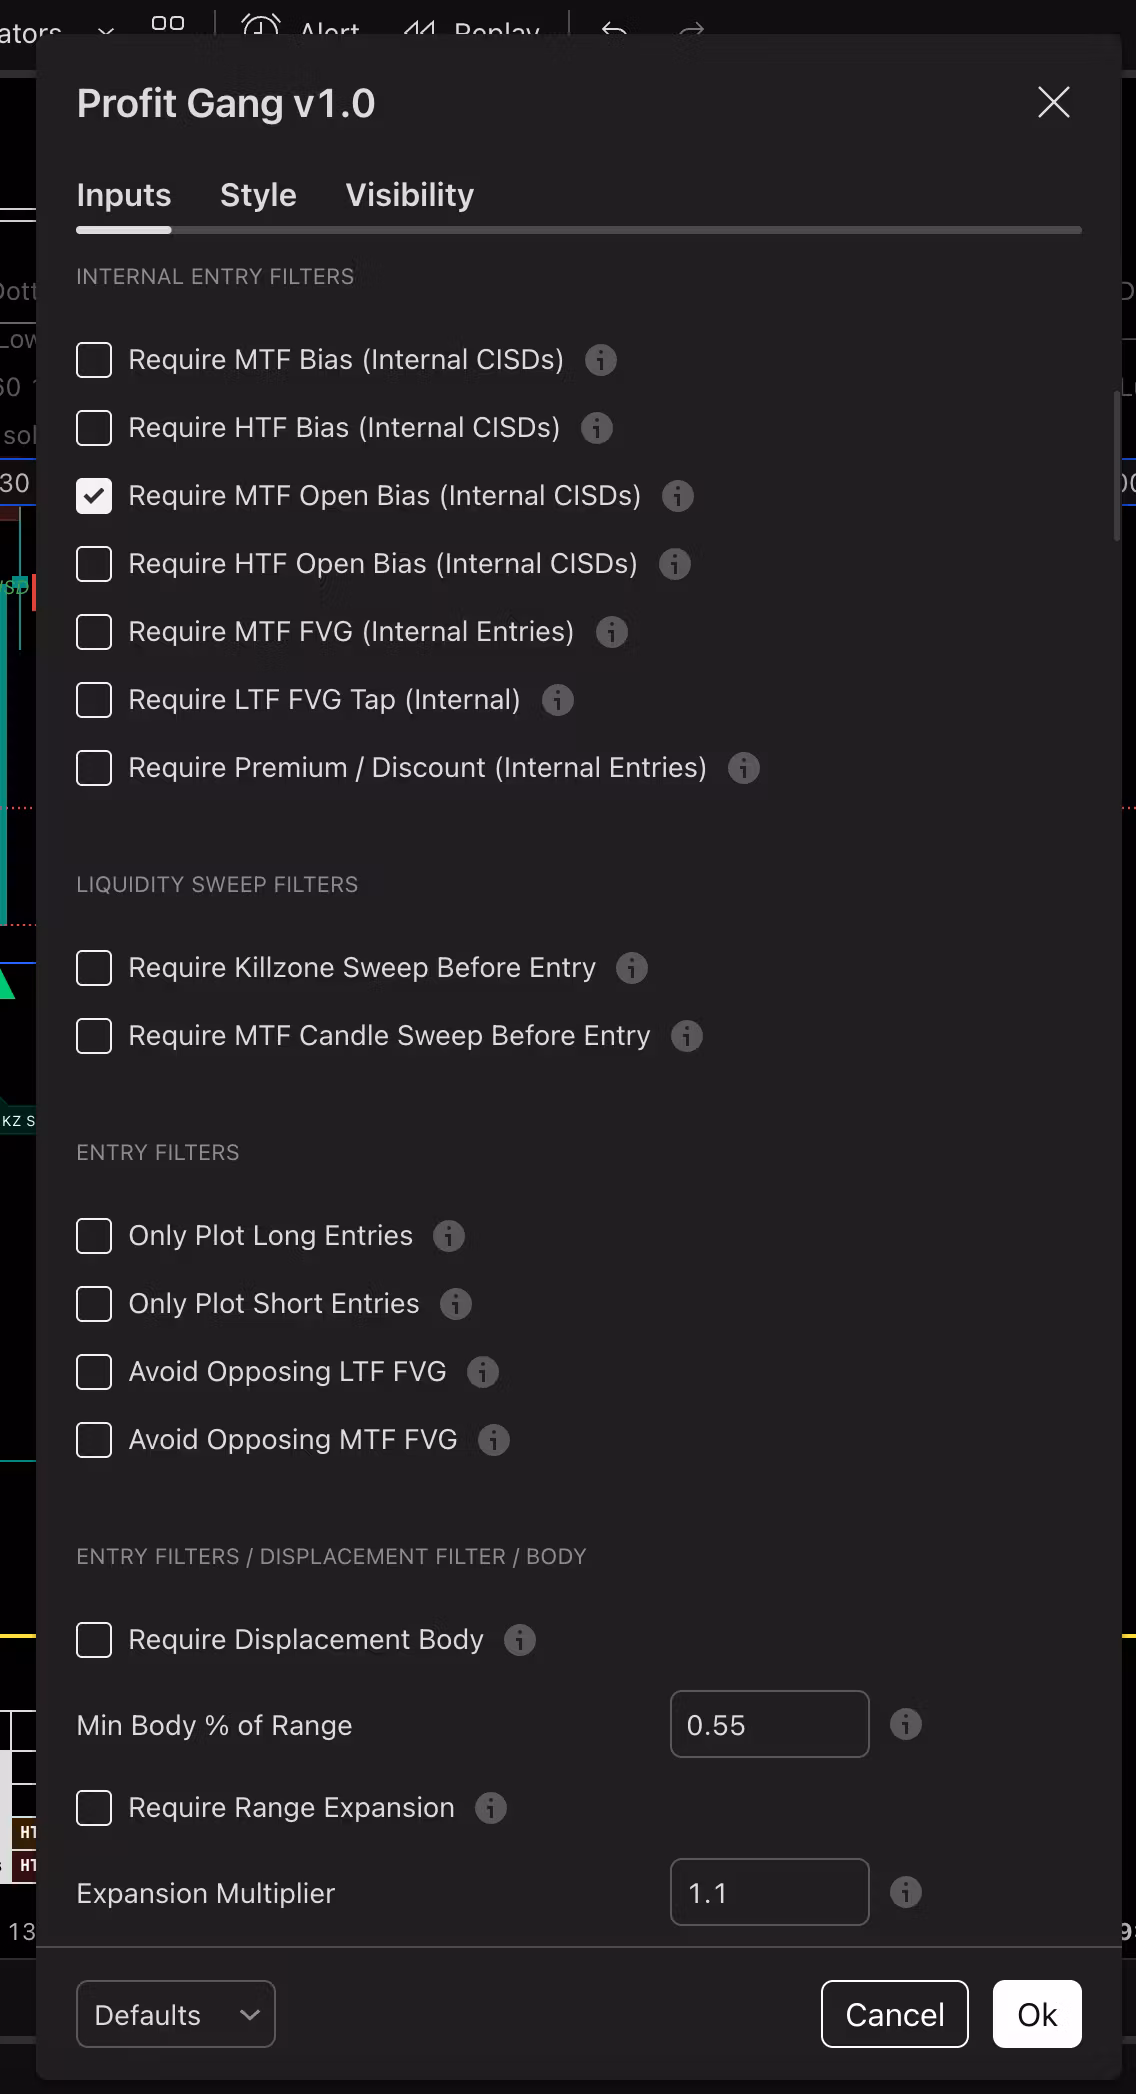The image size is (1136, 2094).
Task: Open the Defaults dropdown
Action: 176,2014
